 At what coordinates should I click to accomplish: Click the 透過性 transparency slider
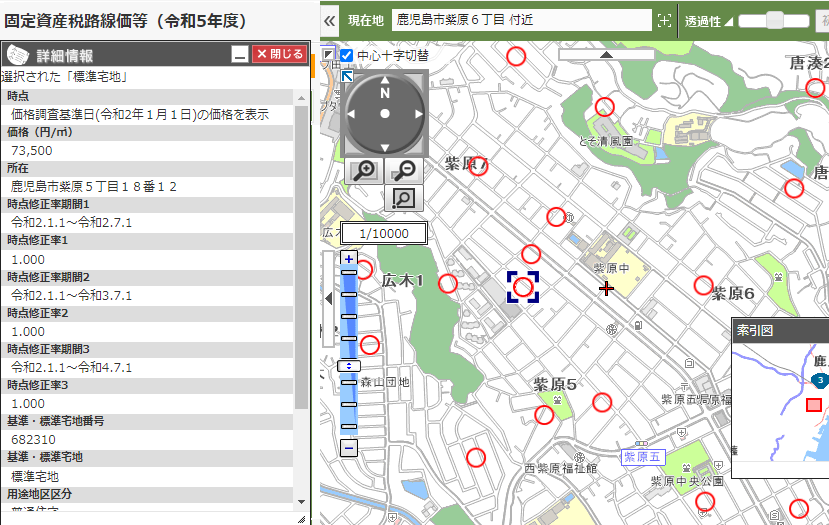tap(773, 20)
